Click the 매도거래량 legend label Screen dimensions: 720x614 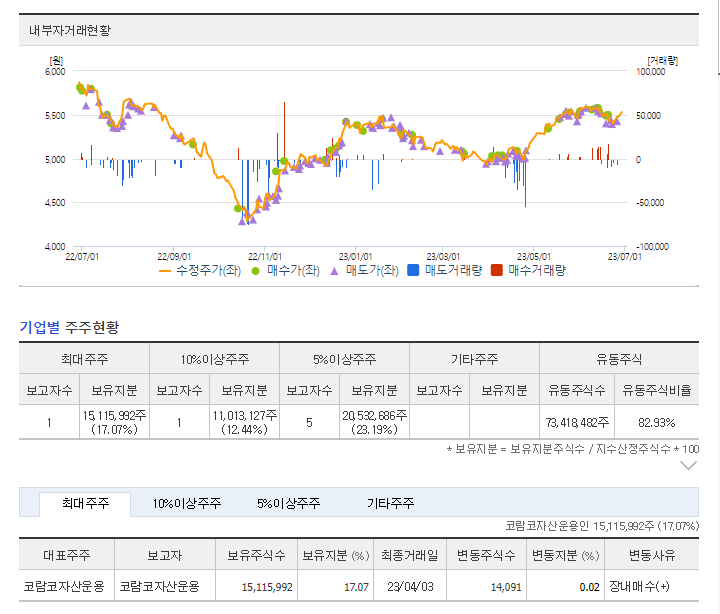pos(454,270)
